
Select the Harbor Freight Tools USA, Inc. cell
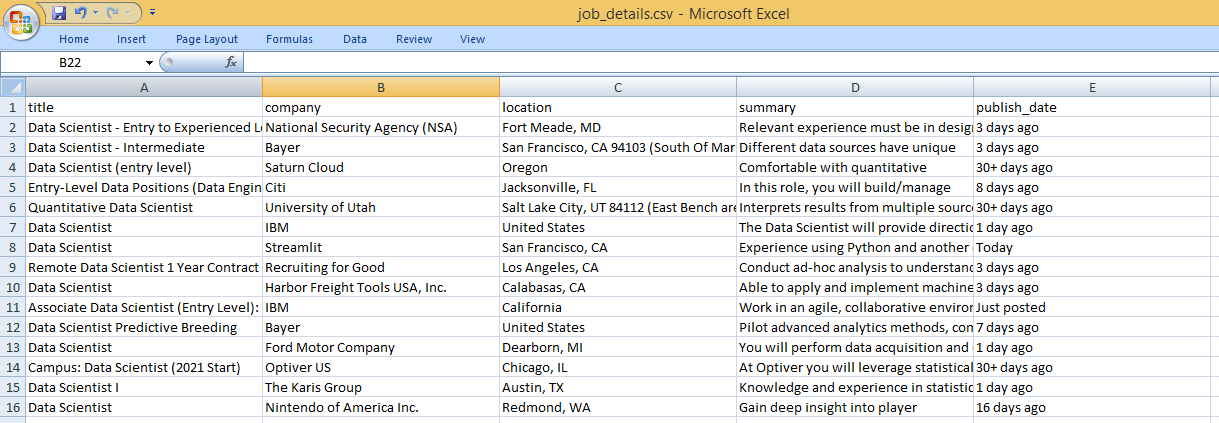(380, 287)
